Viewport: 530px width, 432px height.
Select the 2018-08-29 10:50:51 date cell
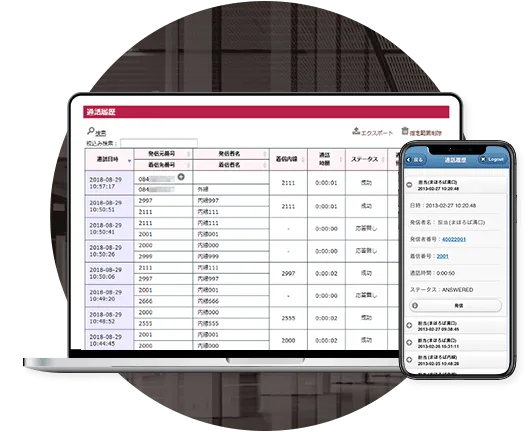coord(109,206)
